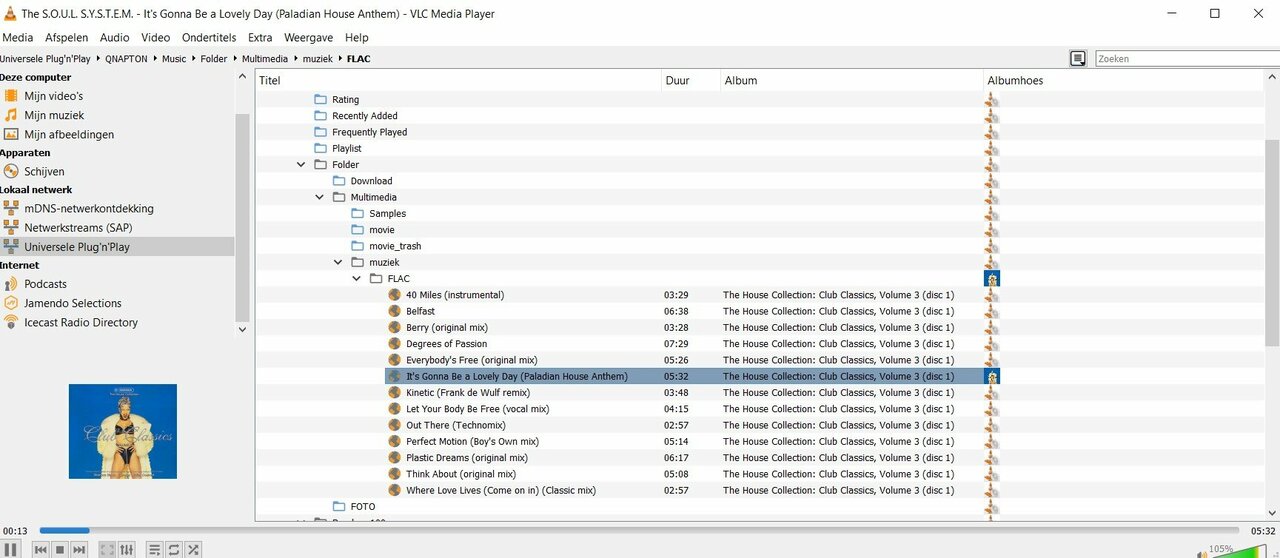The image size is (1280, 558).
Task: Open Podcasts in the sidebar
Action: click(x=45, y=284)
